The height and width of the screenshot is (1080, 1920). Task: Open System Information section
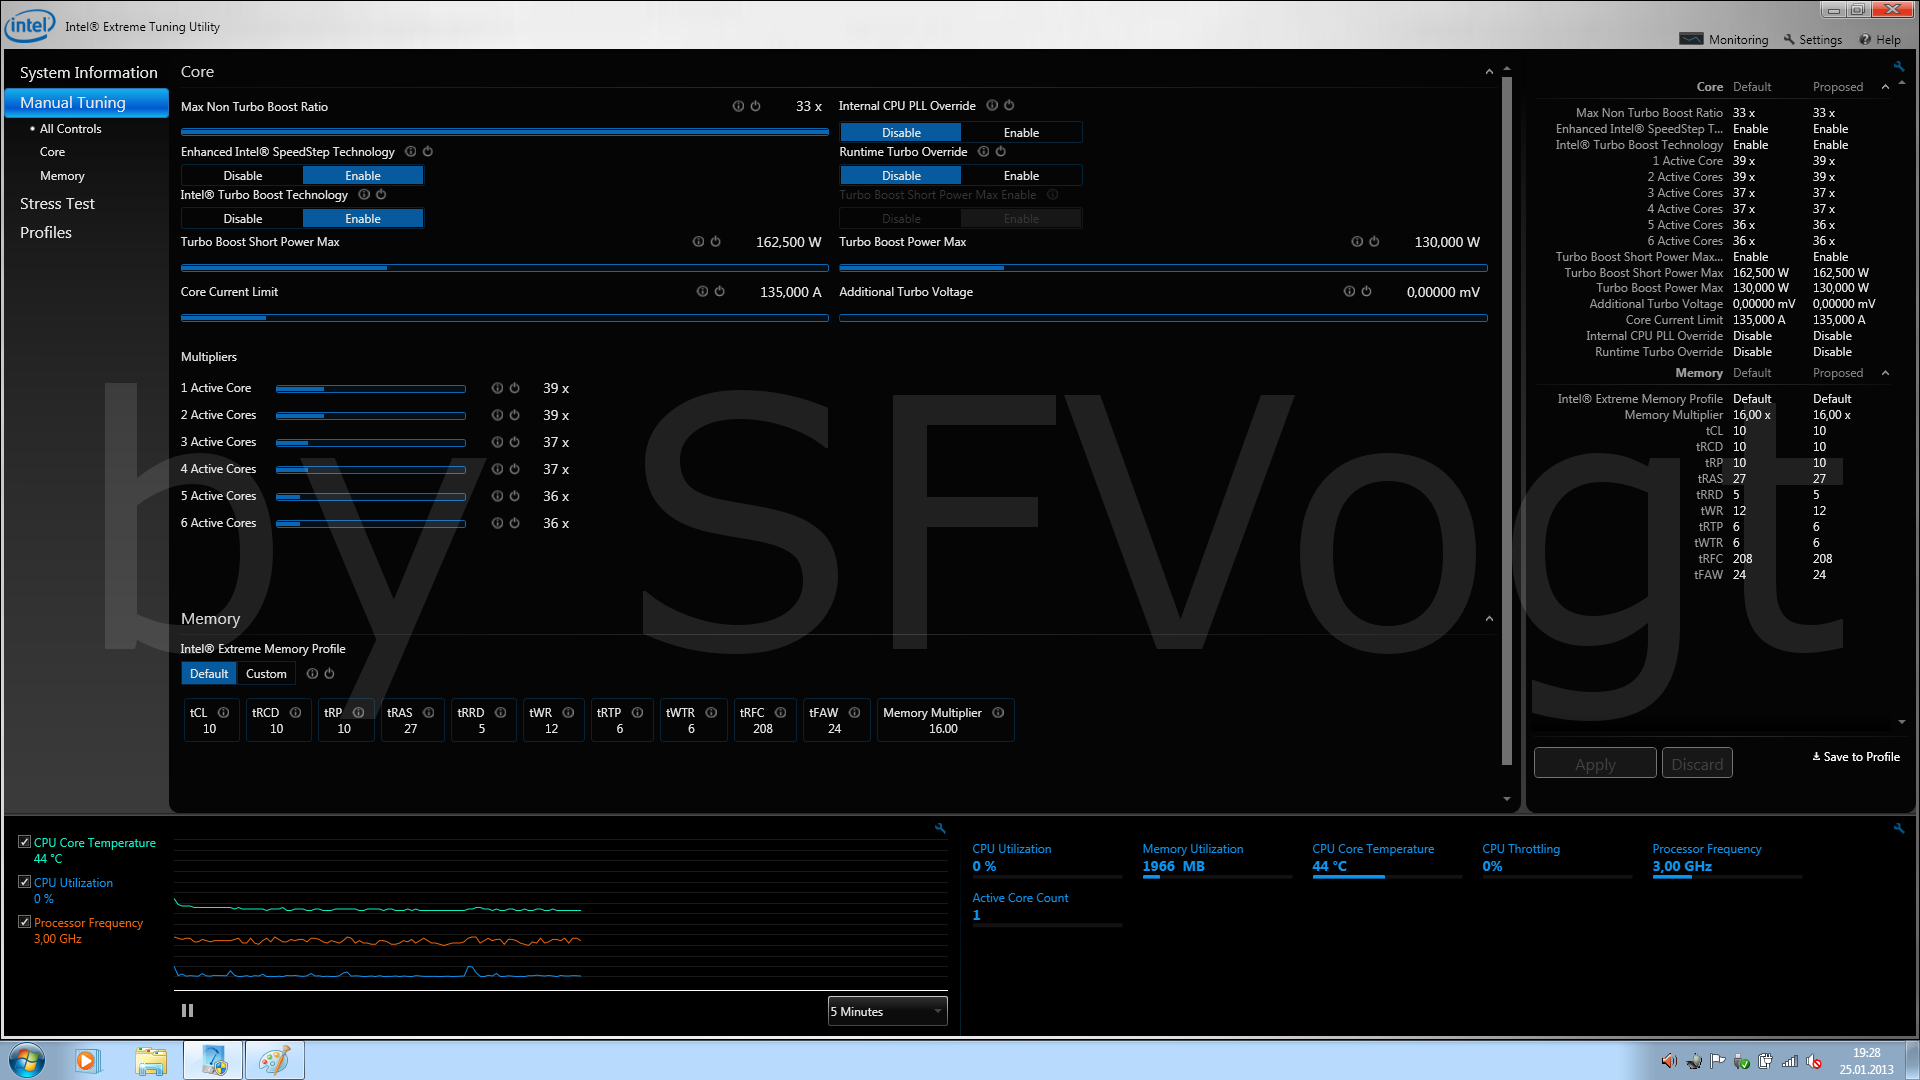tap(88, 73)
